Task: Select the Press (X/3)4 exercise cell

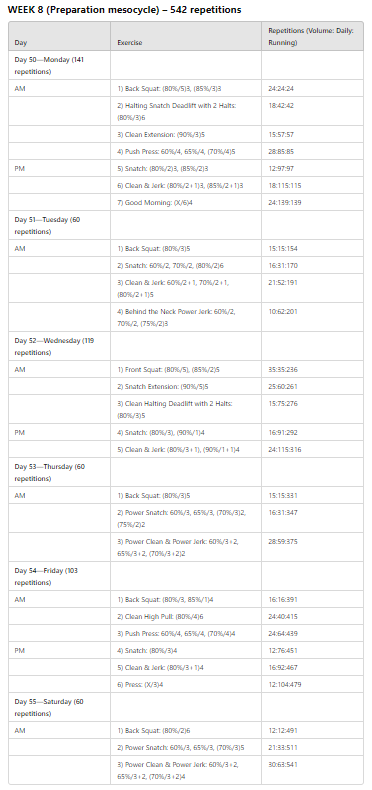Action: [186, 684]
